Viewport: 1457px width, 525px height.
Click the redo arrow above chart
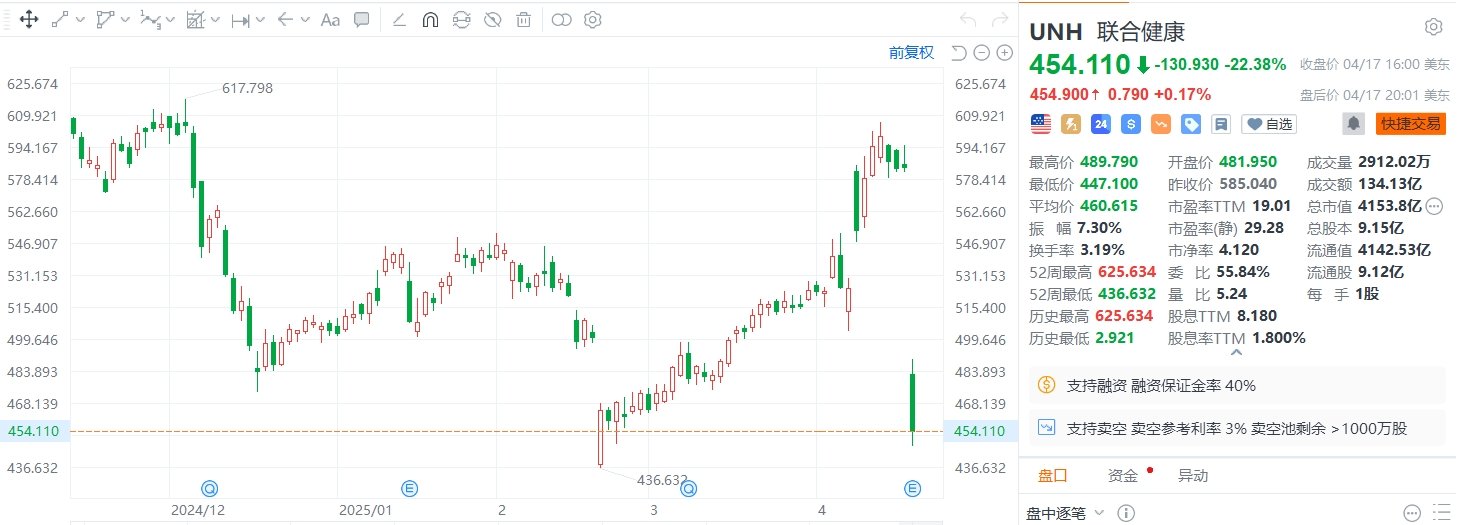click(x=999, y=19)
